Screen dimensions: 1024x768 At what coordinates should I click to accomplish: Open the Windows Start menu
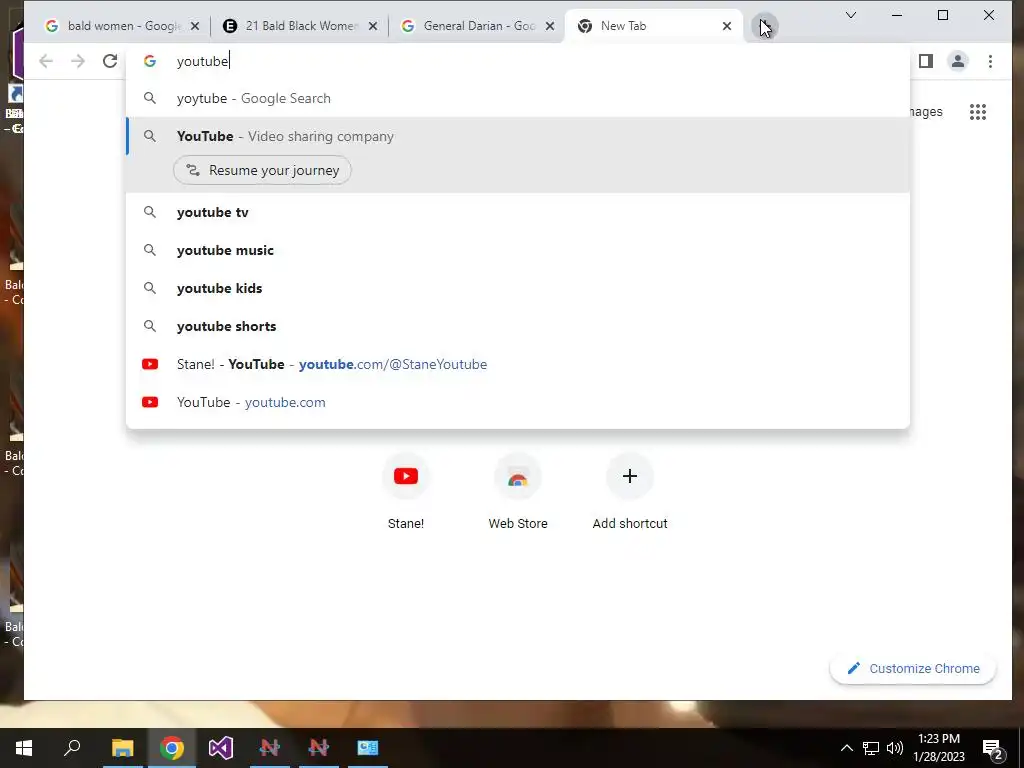coord(24,748)
